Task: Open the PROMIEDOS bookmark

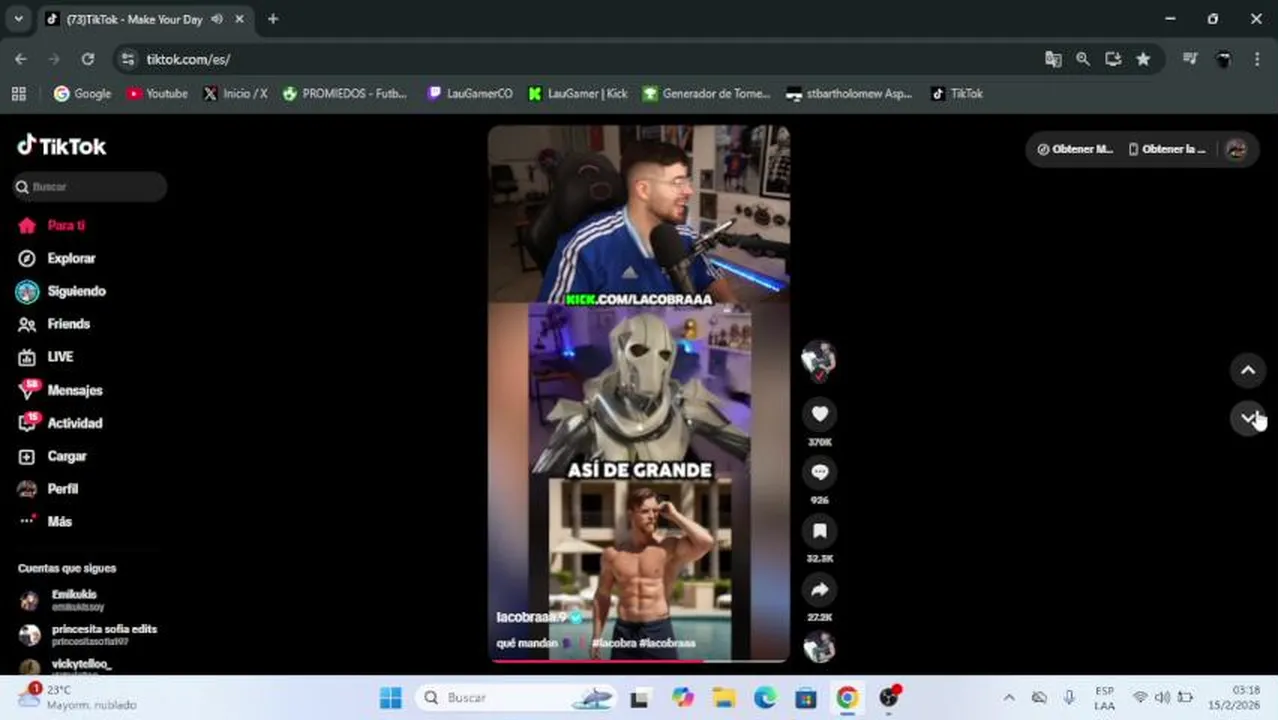Action: 345,93
